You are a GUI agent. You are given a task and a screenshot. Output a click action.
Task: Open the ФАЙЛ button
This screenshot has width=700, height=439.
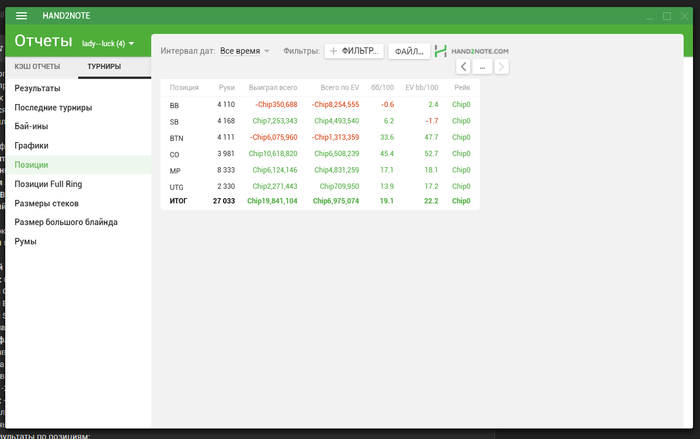(409, 51)
